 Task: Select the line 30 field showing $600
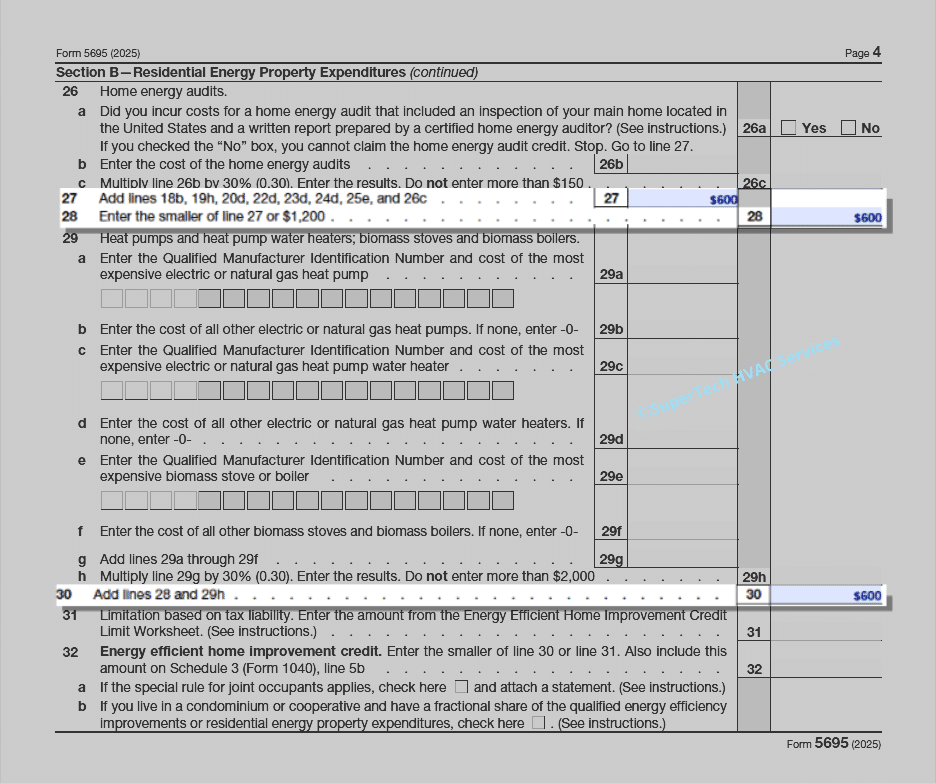pos(827,595)
